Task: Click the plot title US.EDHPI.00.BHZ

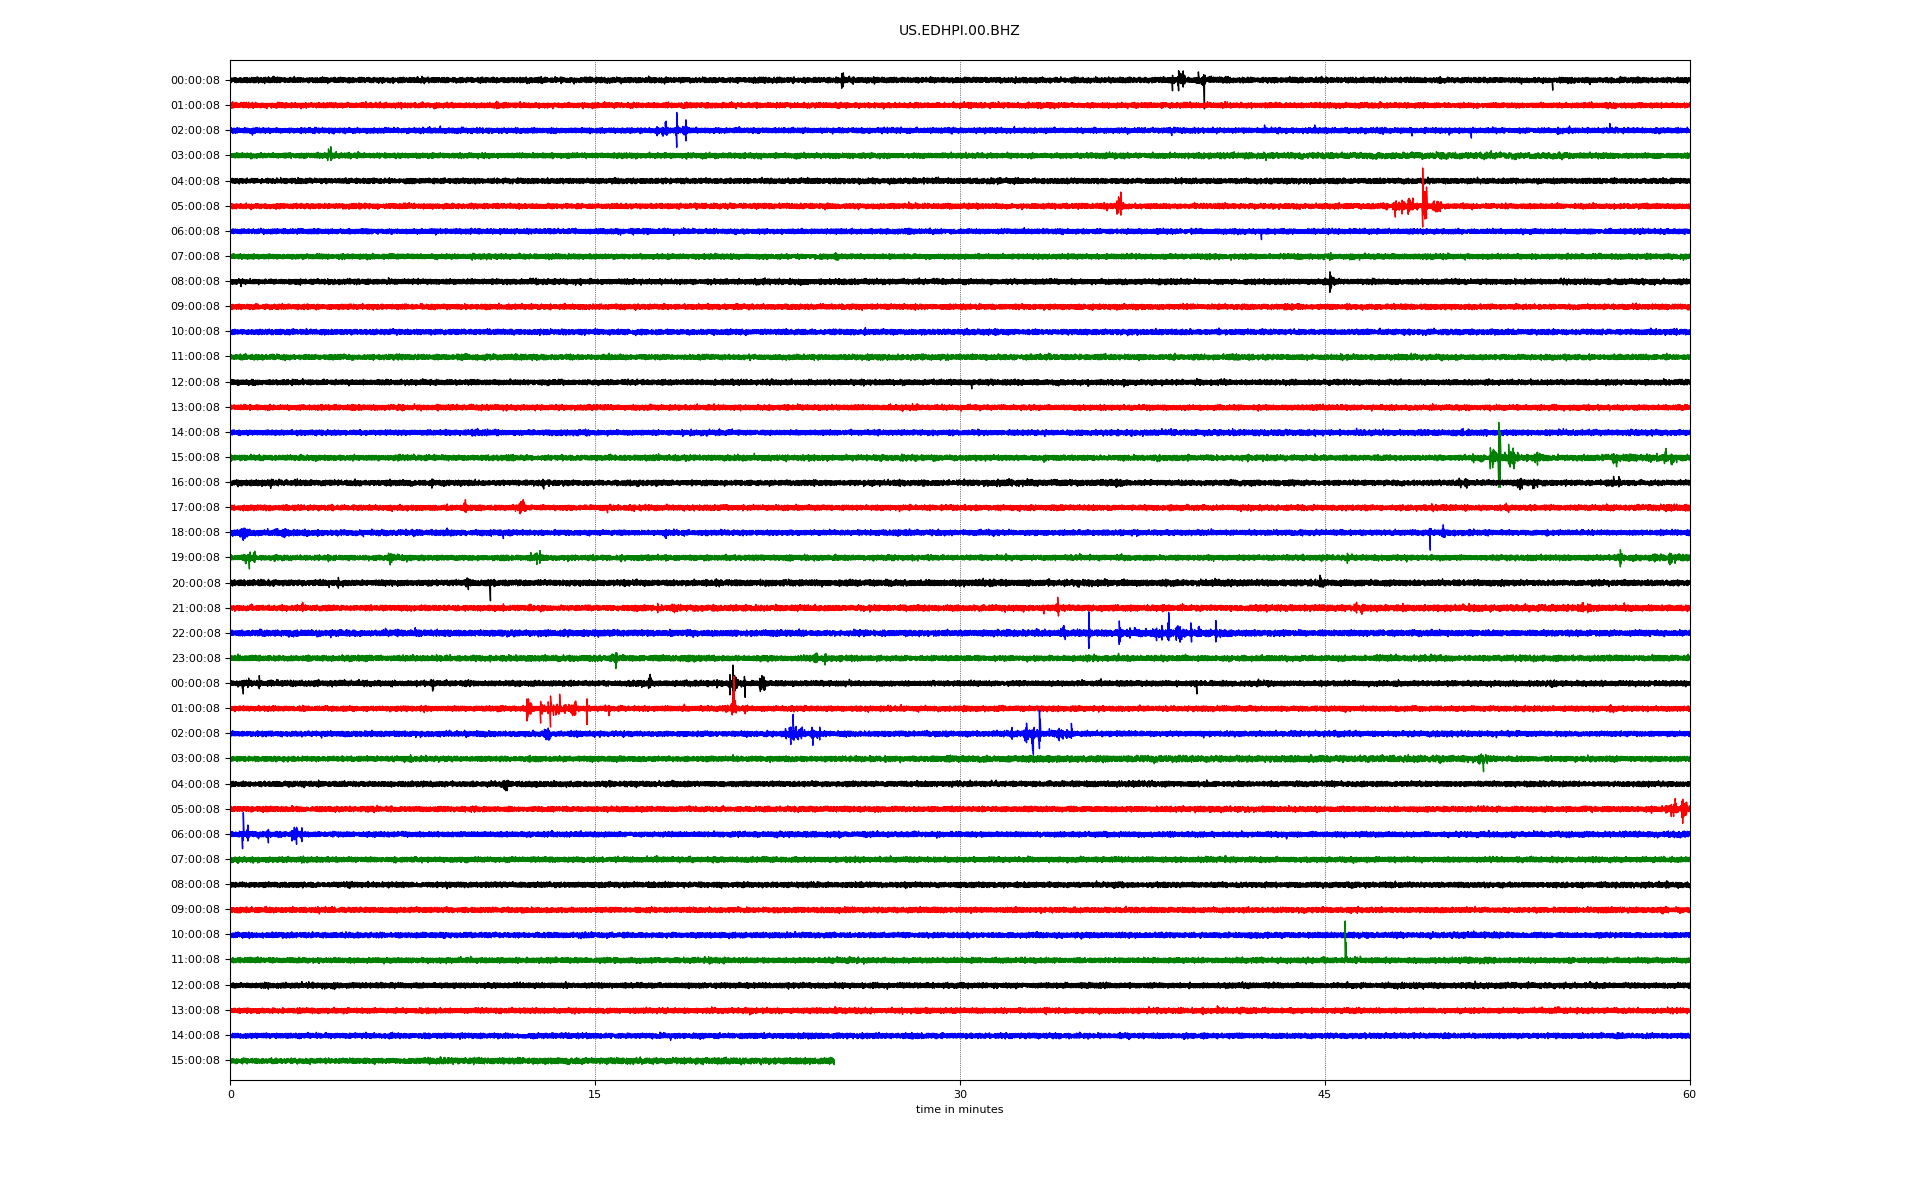Action: coord(958,31)
